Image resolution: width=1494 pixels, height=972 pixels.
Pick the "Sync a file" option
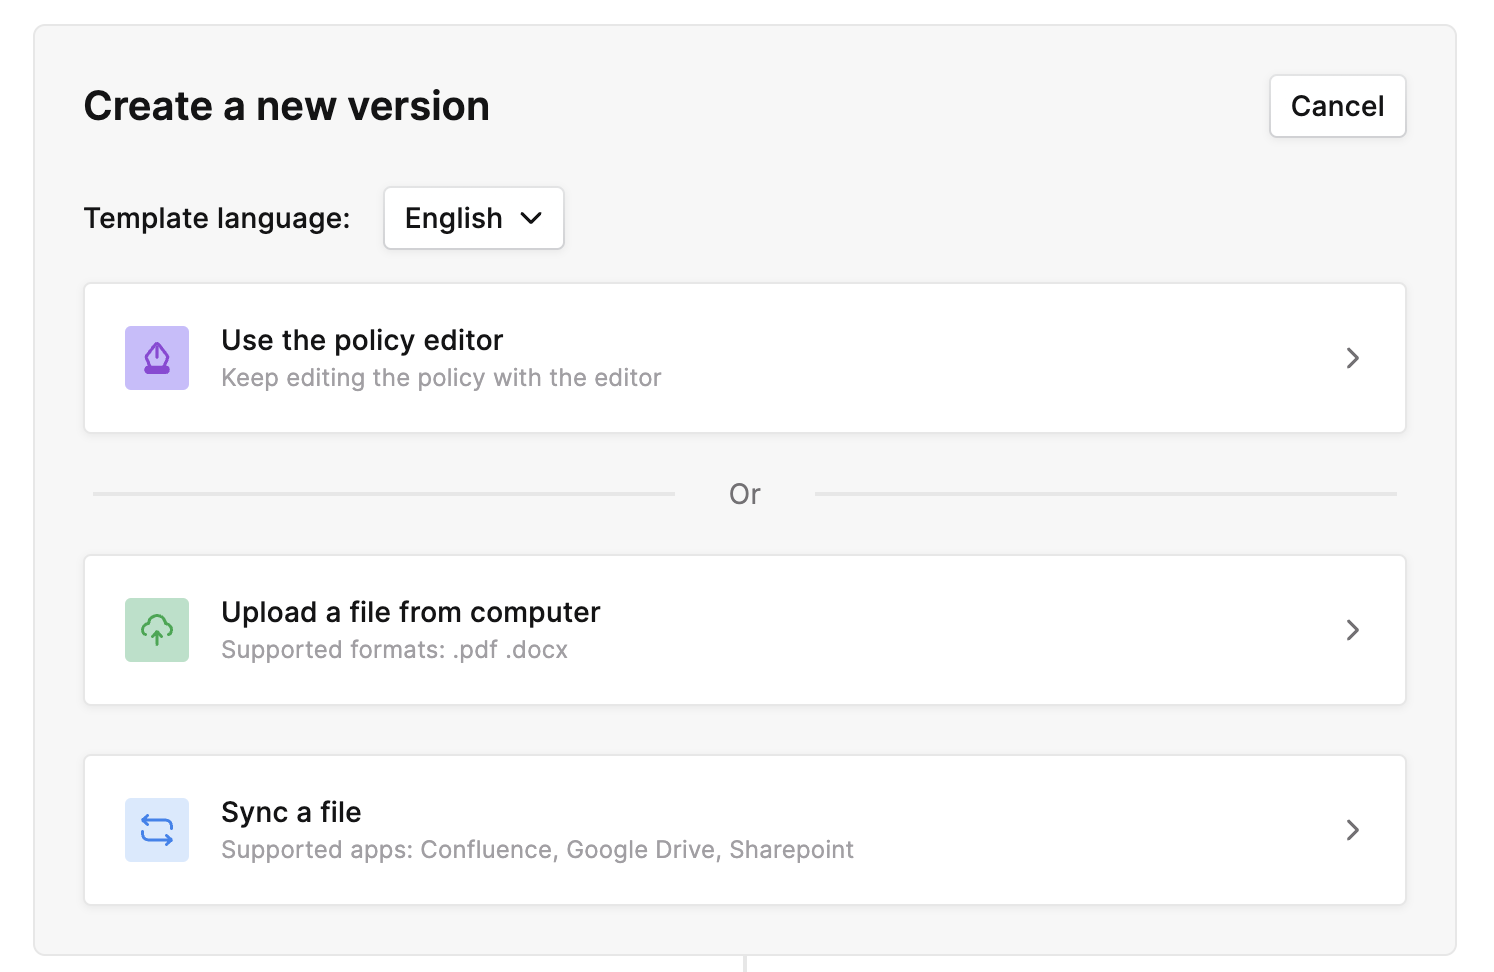[x=745, y=830]
